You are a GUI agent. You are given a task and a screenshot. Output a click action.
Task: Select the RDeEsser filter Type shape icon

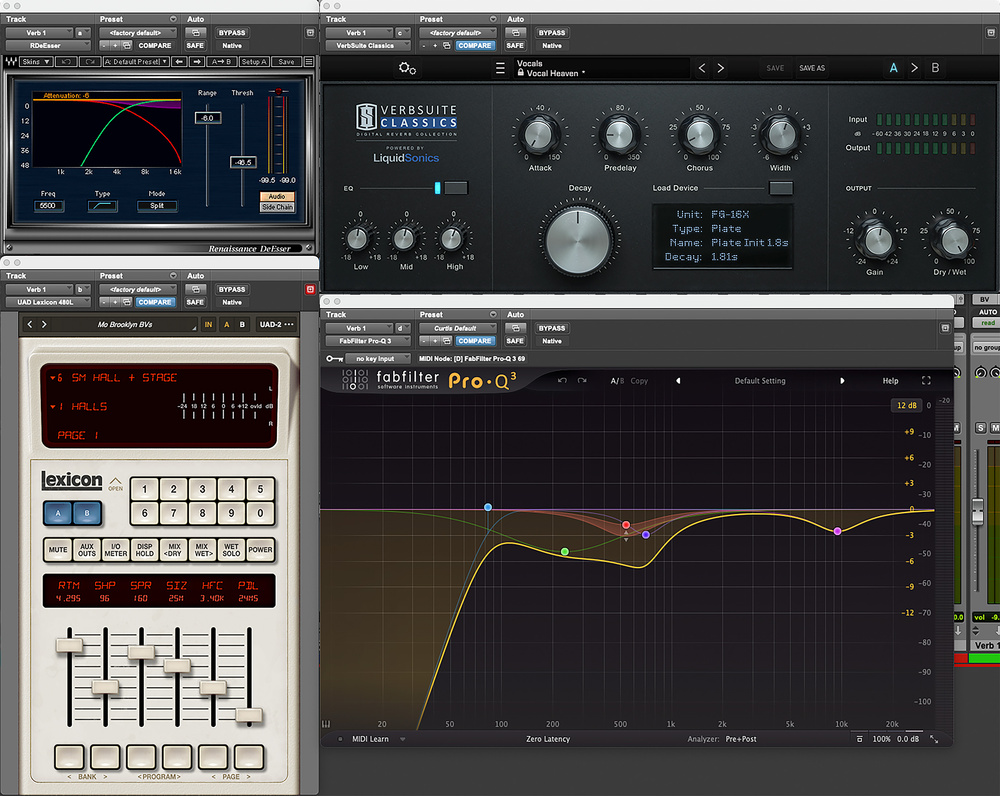[103, 206]
